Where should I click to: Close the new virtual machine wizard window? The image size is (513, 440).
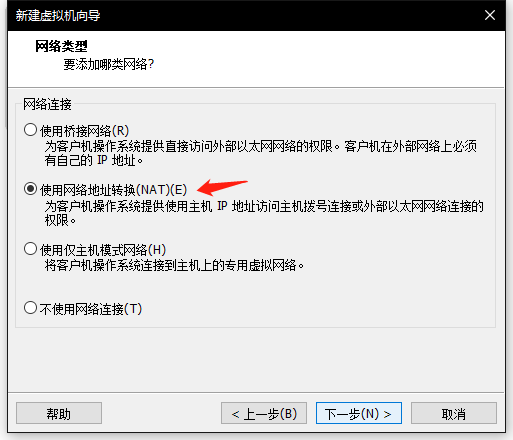coord(490,15)
